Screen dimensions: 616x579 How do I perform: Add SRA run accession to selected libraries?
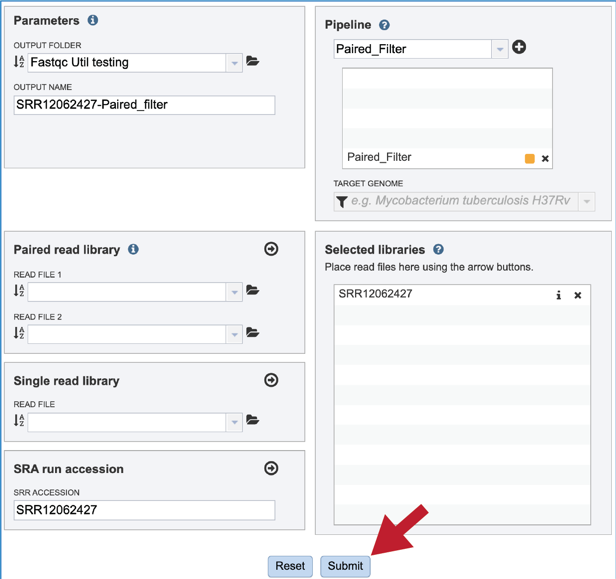click(271, 468)
